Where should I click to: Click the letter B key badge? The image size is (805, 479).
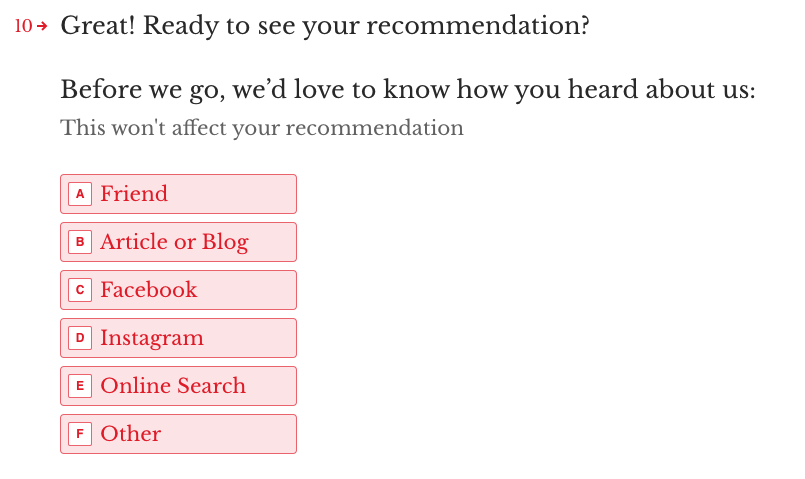click(80, 242)
